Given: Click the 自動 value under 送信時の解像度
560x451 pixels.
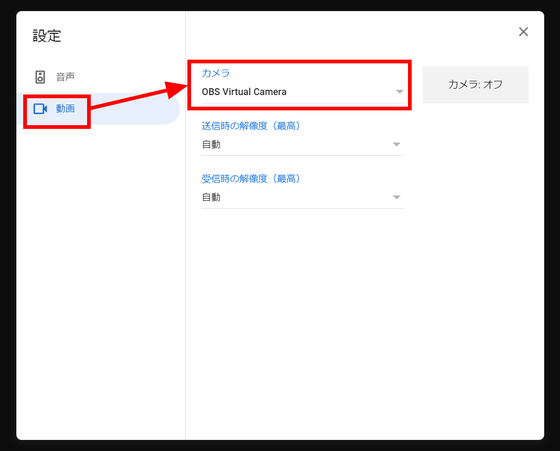Looking at the screenshot, I should click(211, 145).
